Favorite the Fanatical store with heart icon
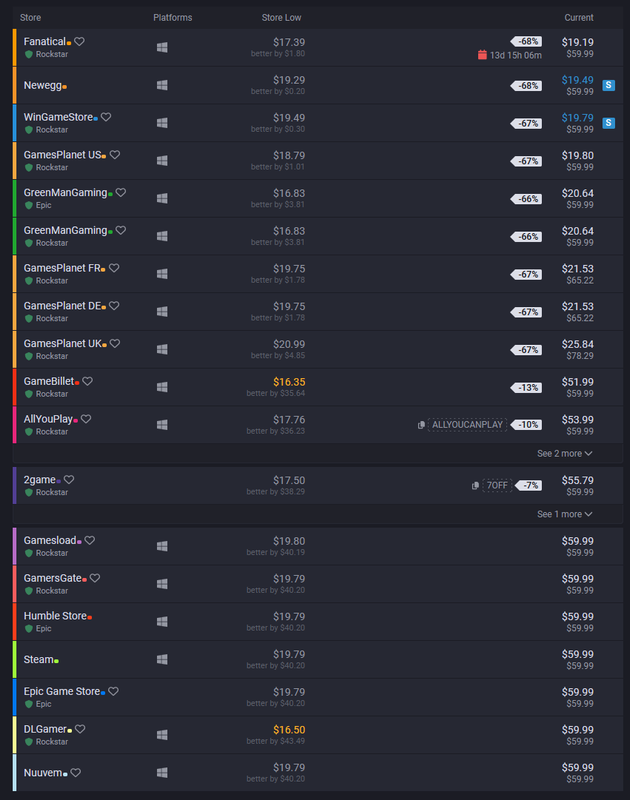This screenshot has width=630, height=800. [79, 42]
